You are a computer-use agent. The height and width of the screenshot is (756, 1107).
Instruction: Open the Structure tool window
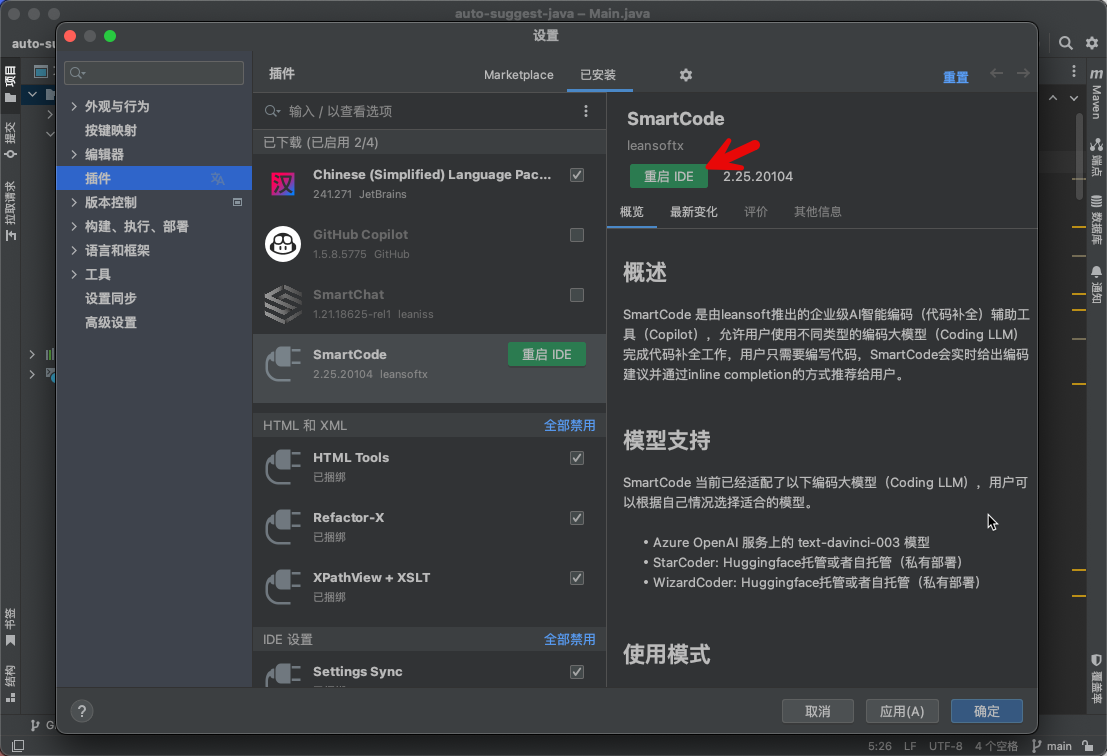click(x=10, y=683)
